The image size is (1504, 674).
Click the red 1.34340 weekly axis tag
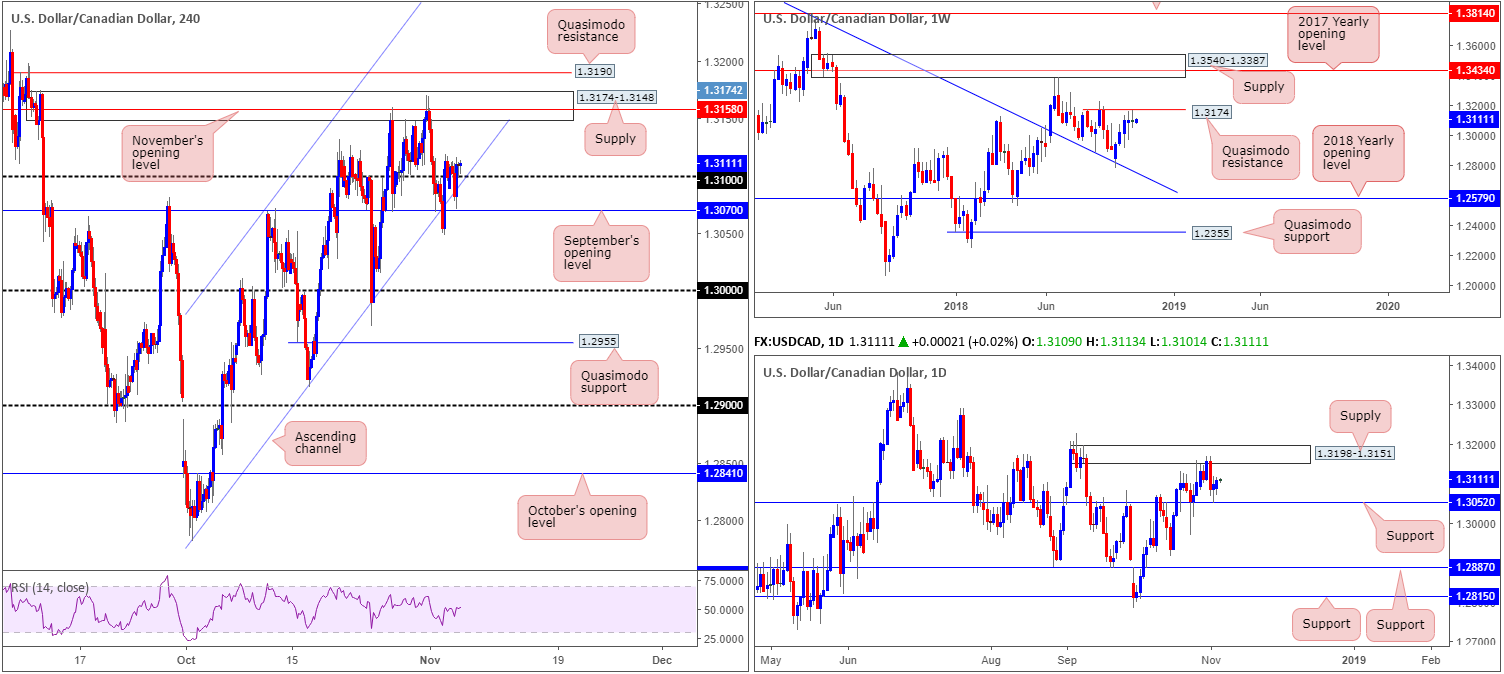(x=1475, y=70)
